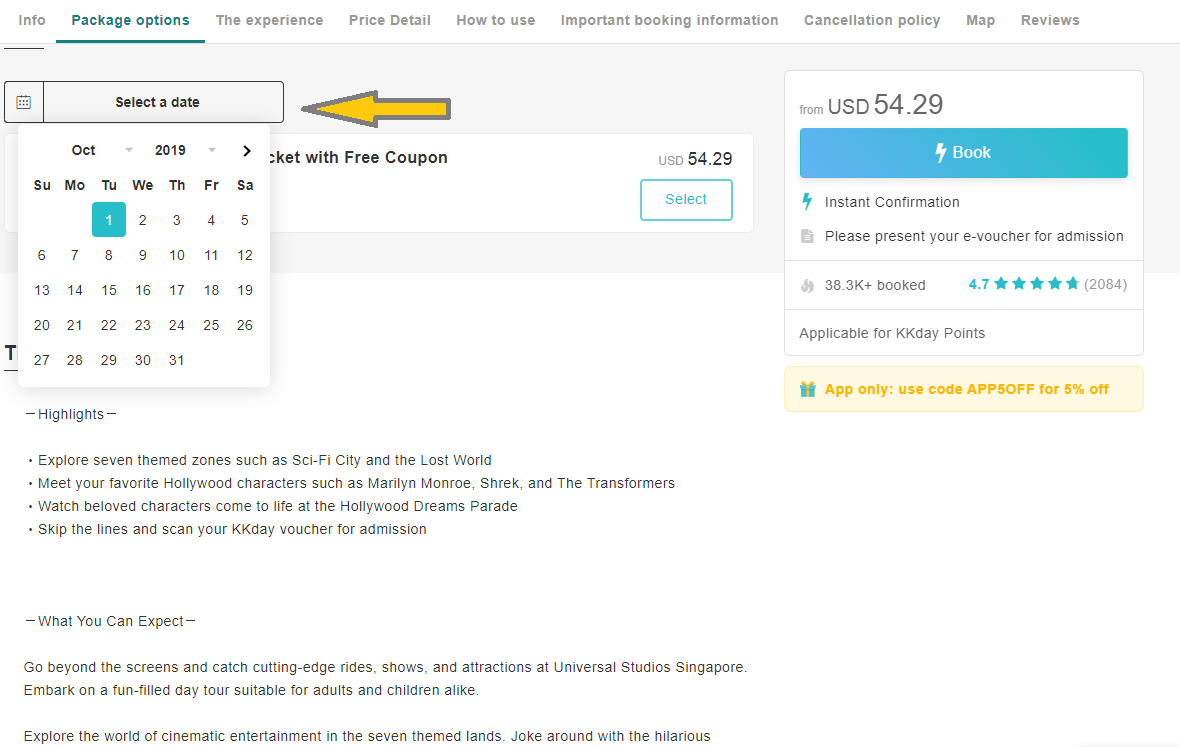Click the e-voucher document icon

[x=807, y=236]
